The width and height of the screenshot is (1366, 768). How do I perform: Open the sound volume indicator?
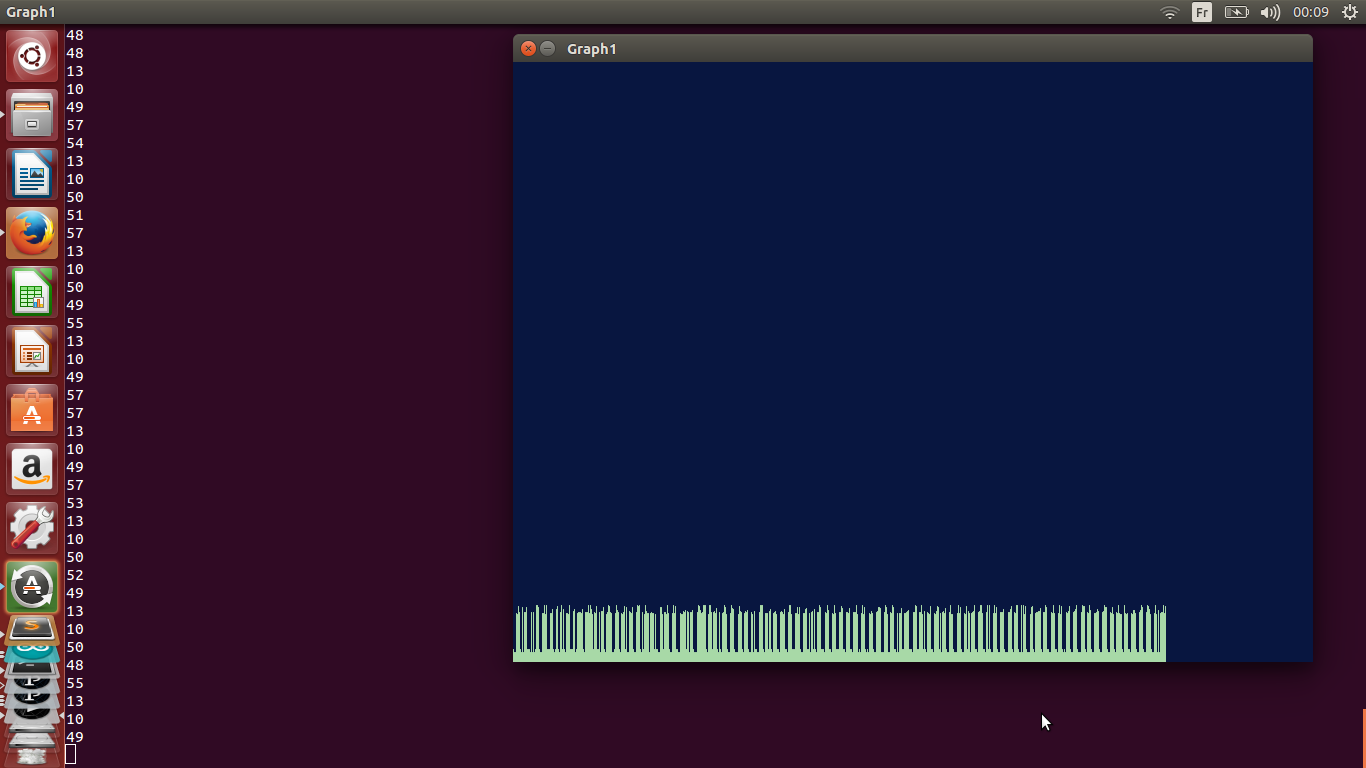coord(1270,12)
